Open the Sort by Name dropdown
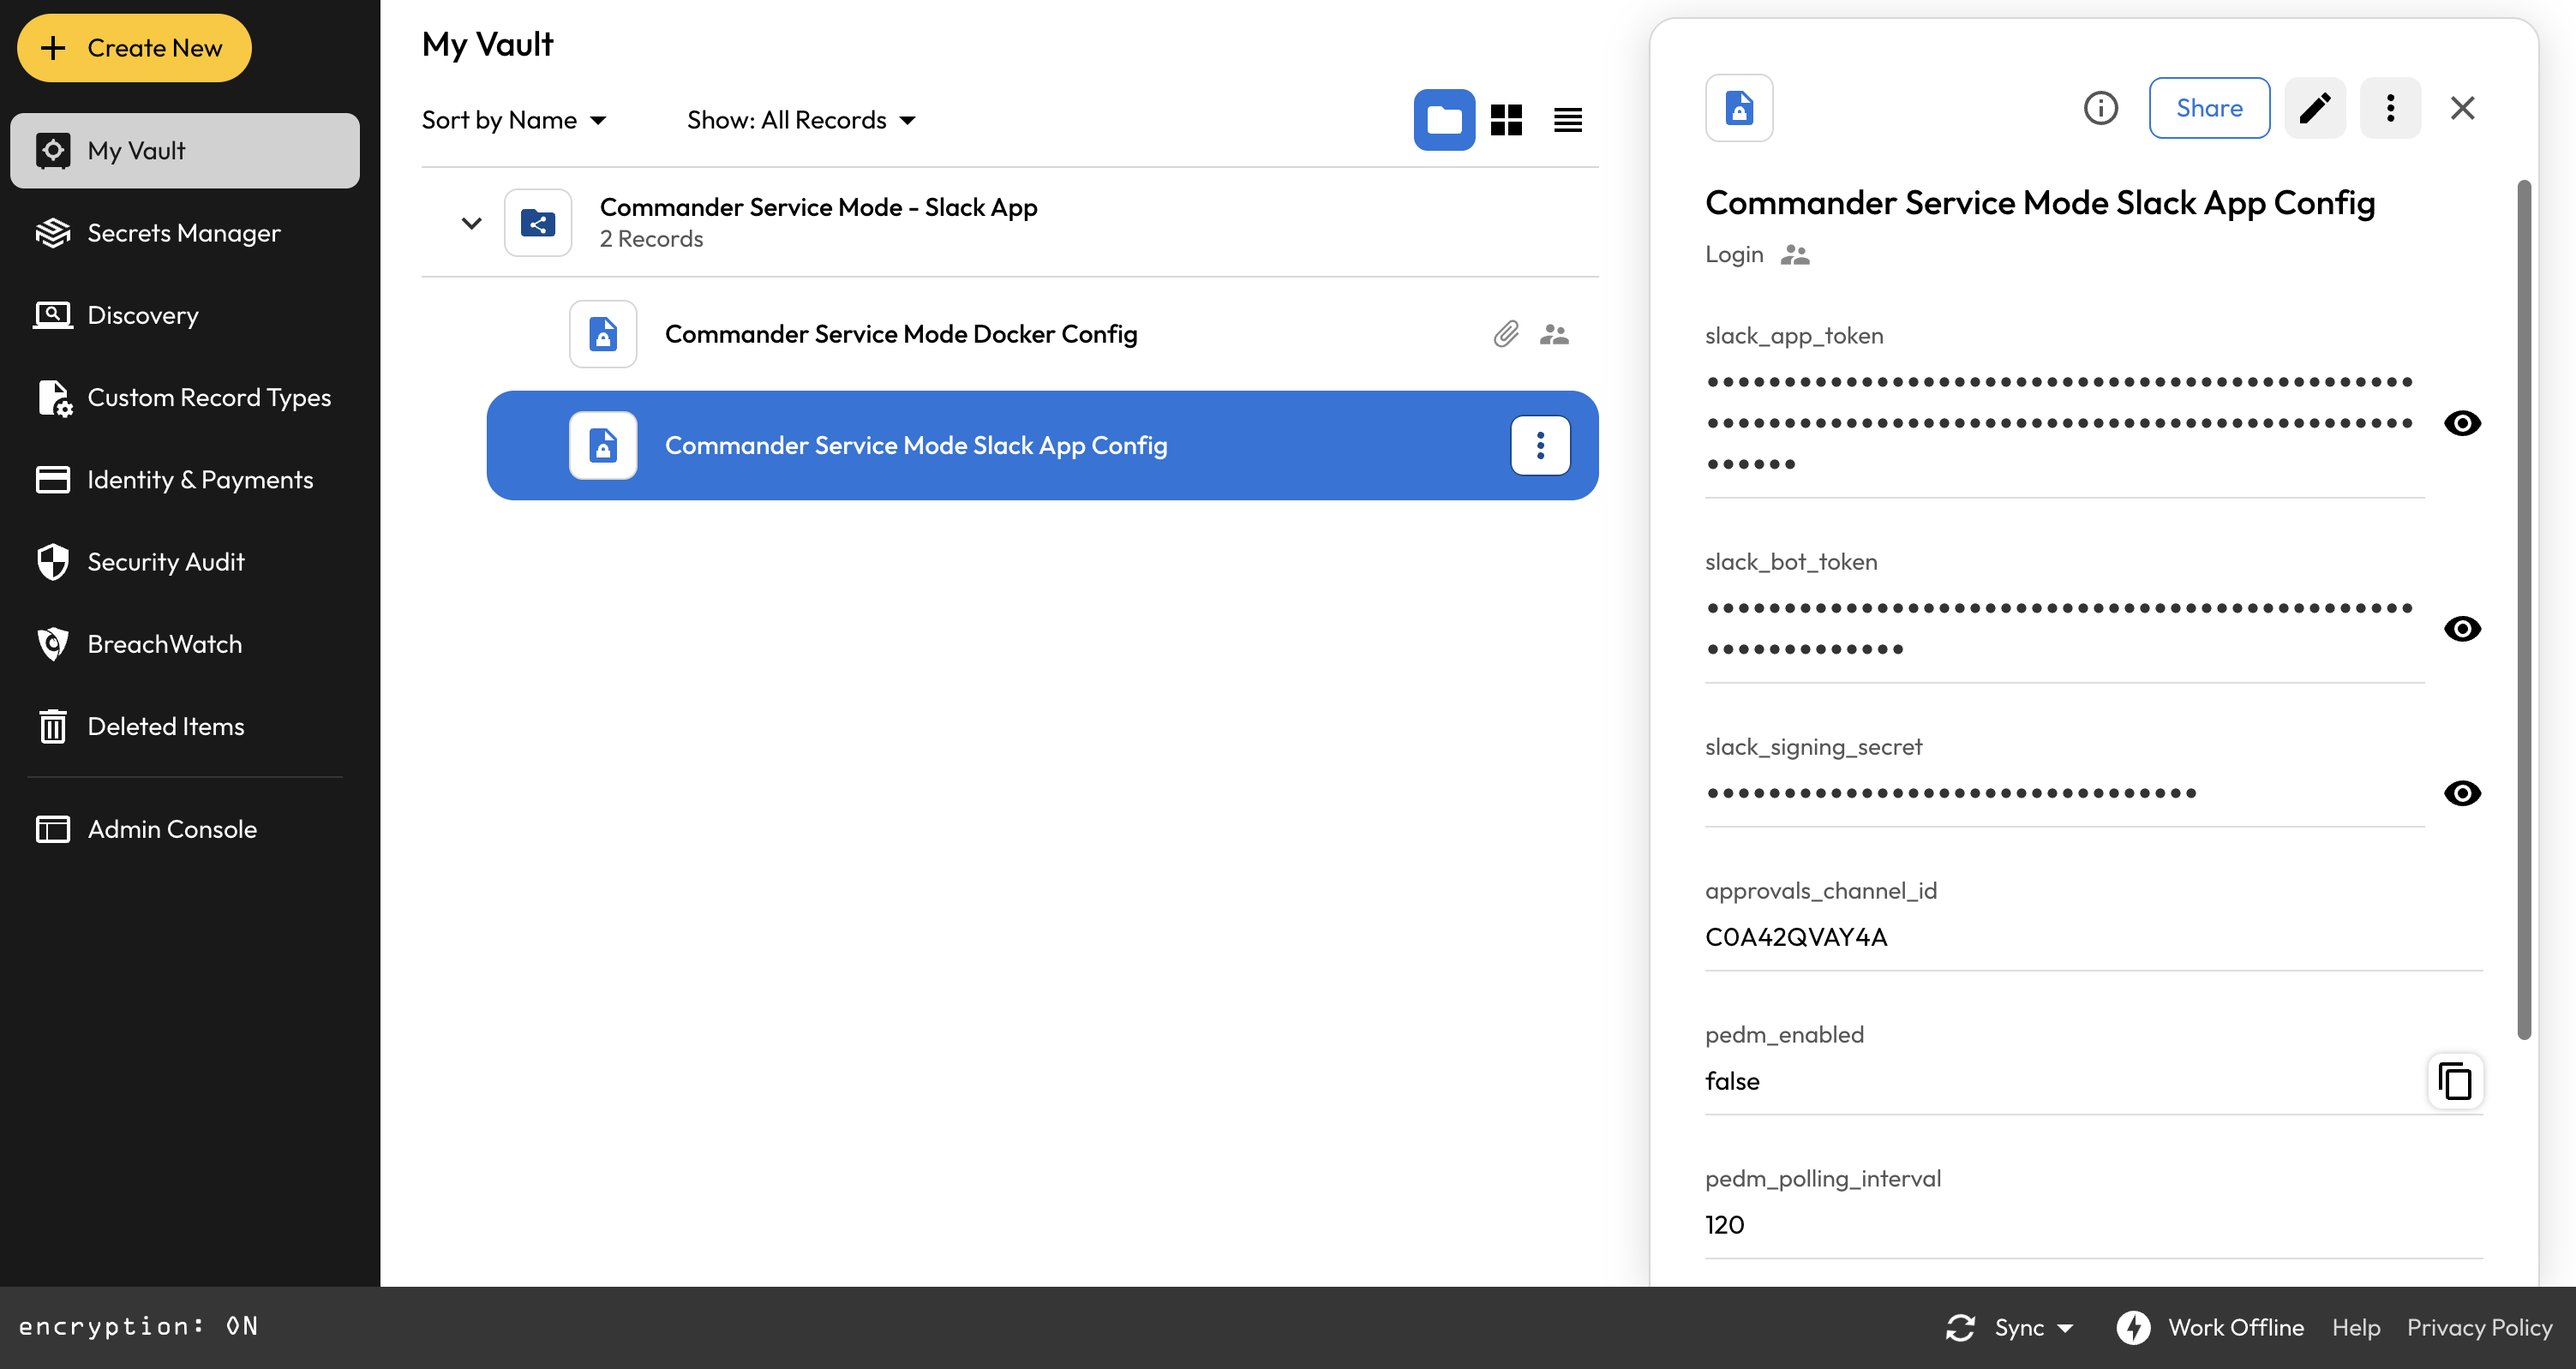 (514, 120)
